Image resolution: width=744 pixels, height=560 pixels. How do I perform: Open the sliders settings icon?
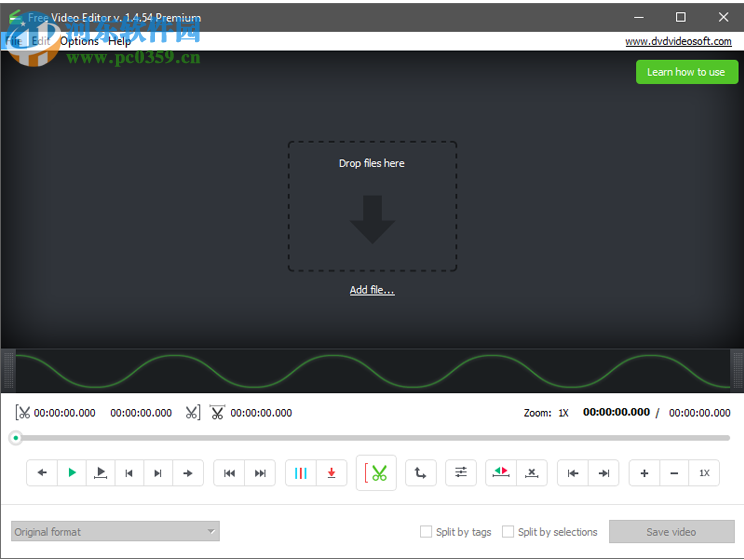coord(461,473)
